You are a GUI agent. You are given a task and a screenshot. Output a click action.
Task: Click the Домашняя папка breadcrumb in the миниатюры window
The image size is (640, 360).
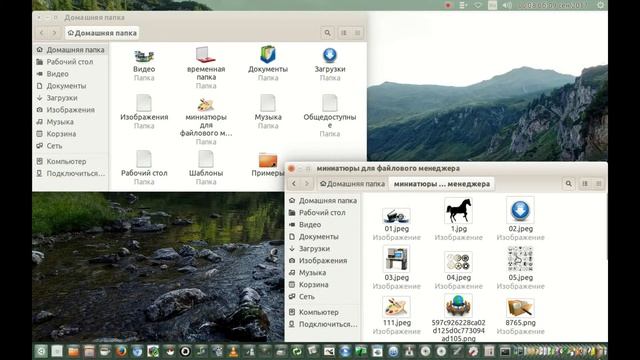point(352,184)
